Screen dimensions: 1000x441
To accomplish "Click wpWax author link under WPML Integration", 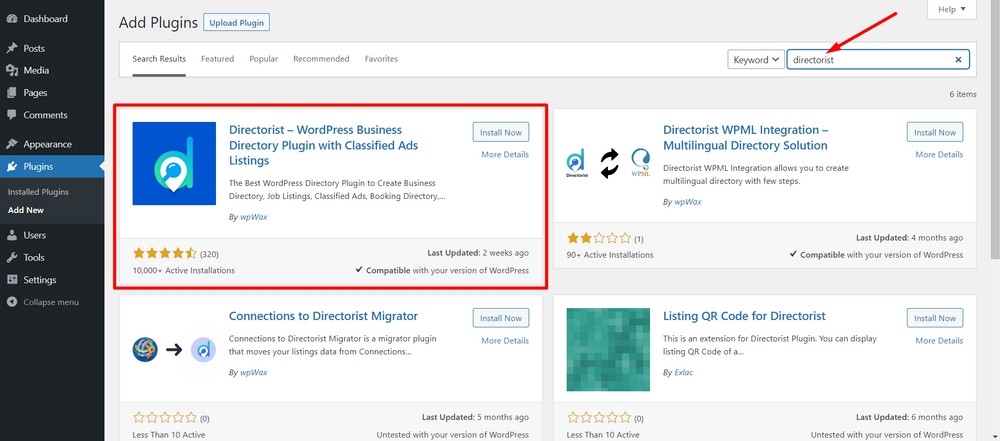I will (688, 202).
